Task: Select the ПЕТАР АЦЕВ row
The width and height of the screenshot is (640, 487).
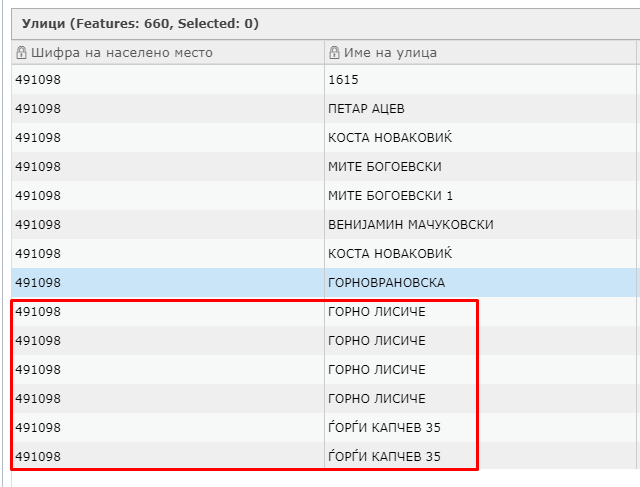Action: (366, 109)
